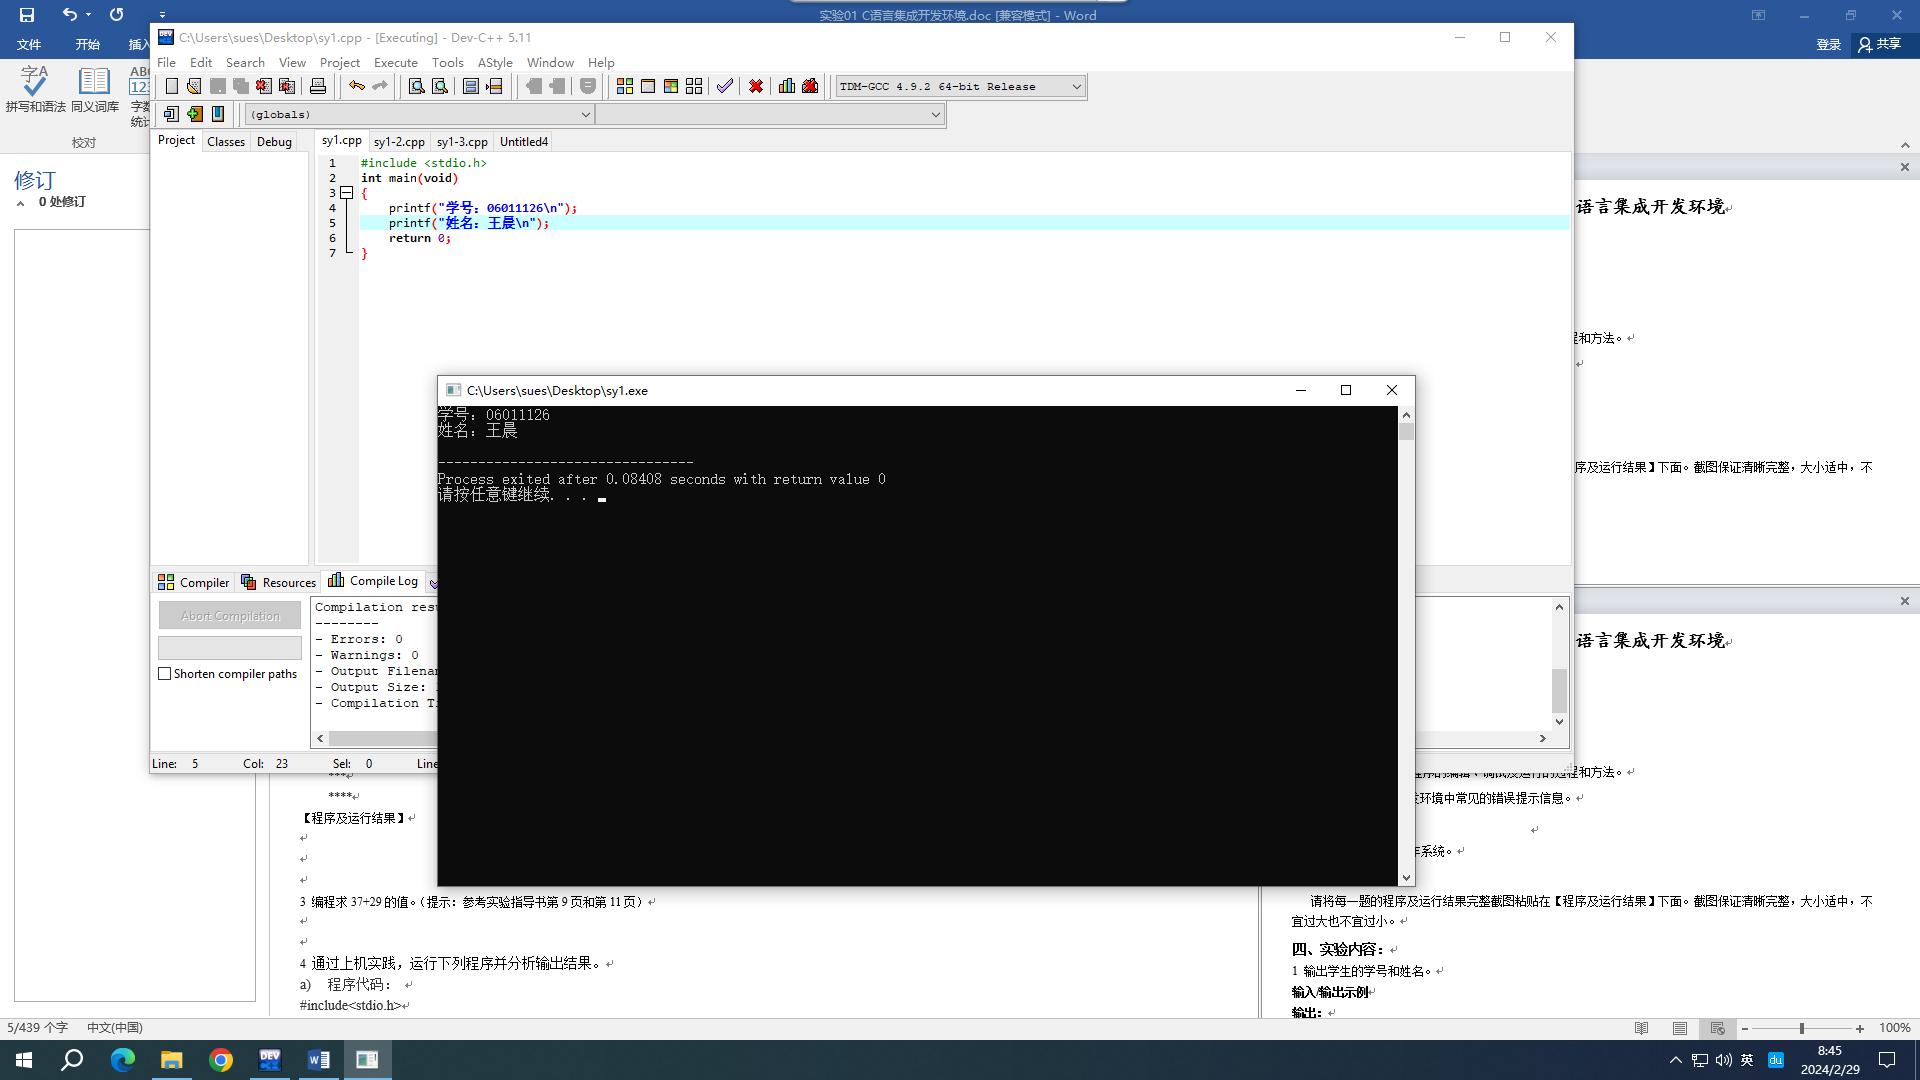
Task: Click the Run icon in Dev-C++ toolbar
Action: pos(648,87)
